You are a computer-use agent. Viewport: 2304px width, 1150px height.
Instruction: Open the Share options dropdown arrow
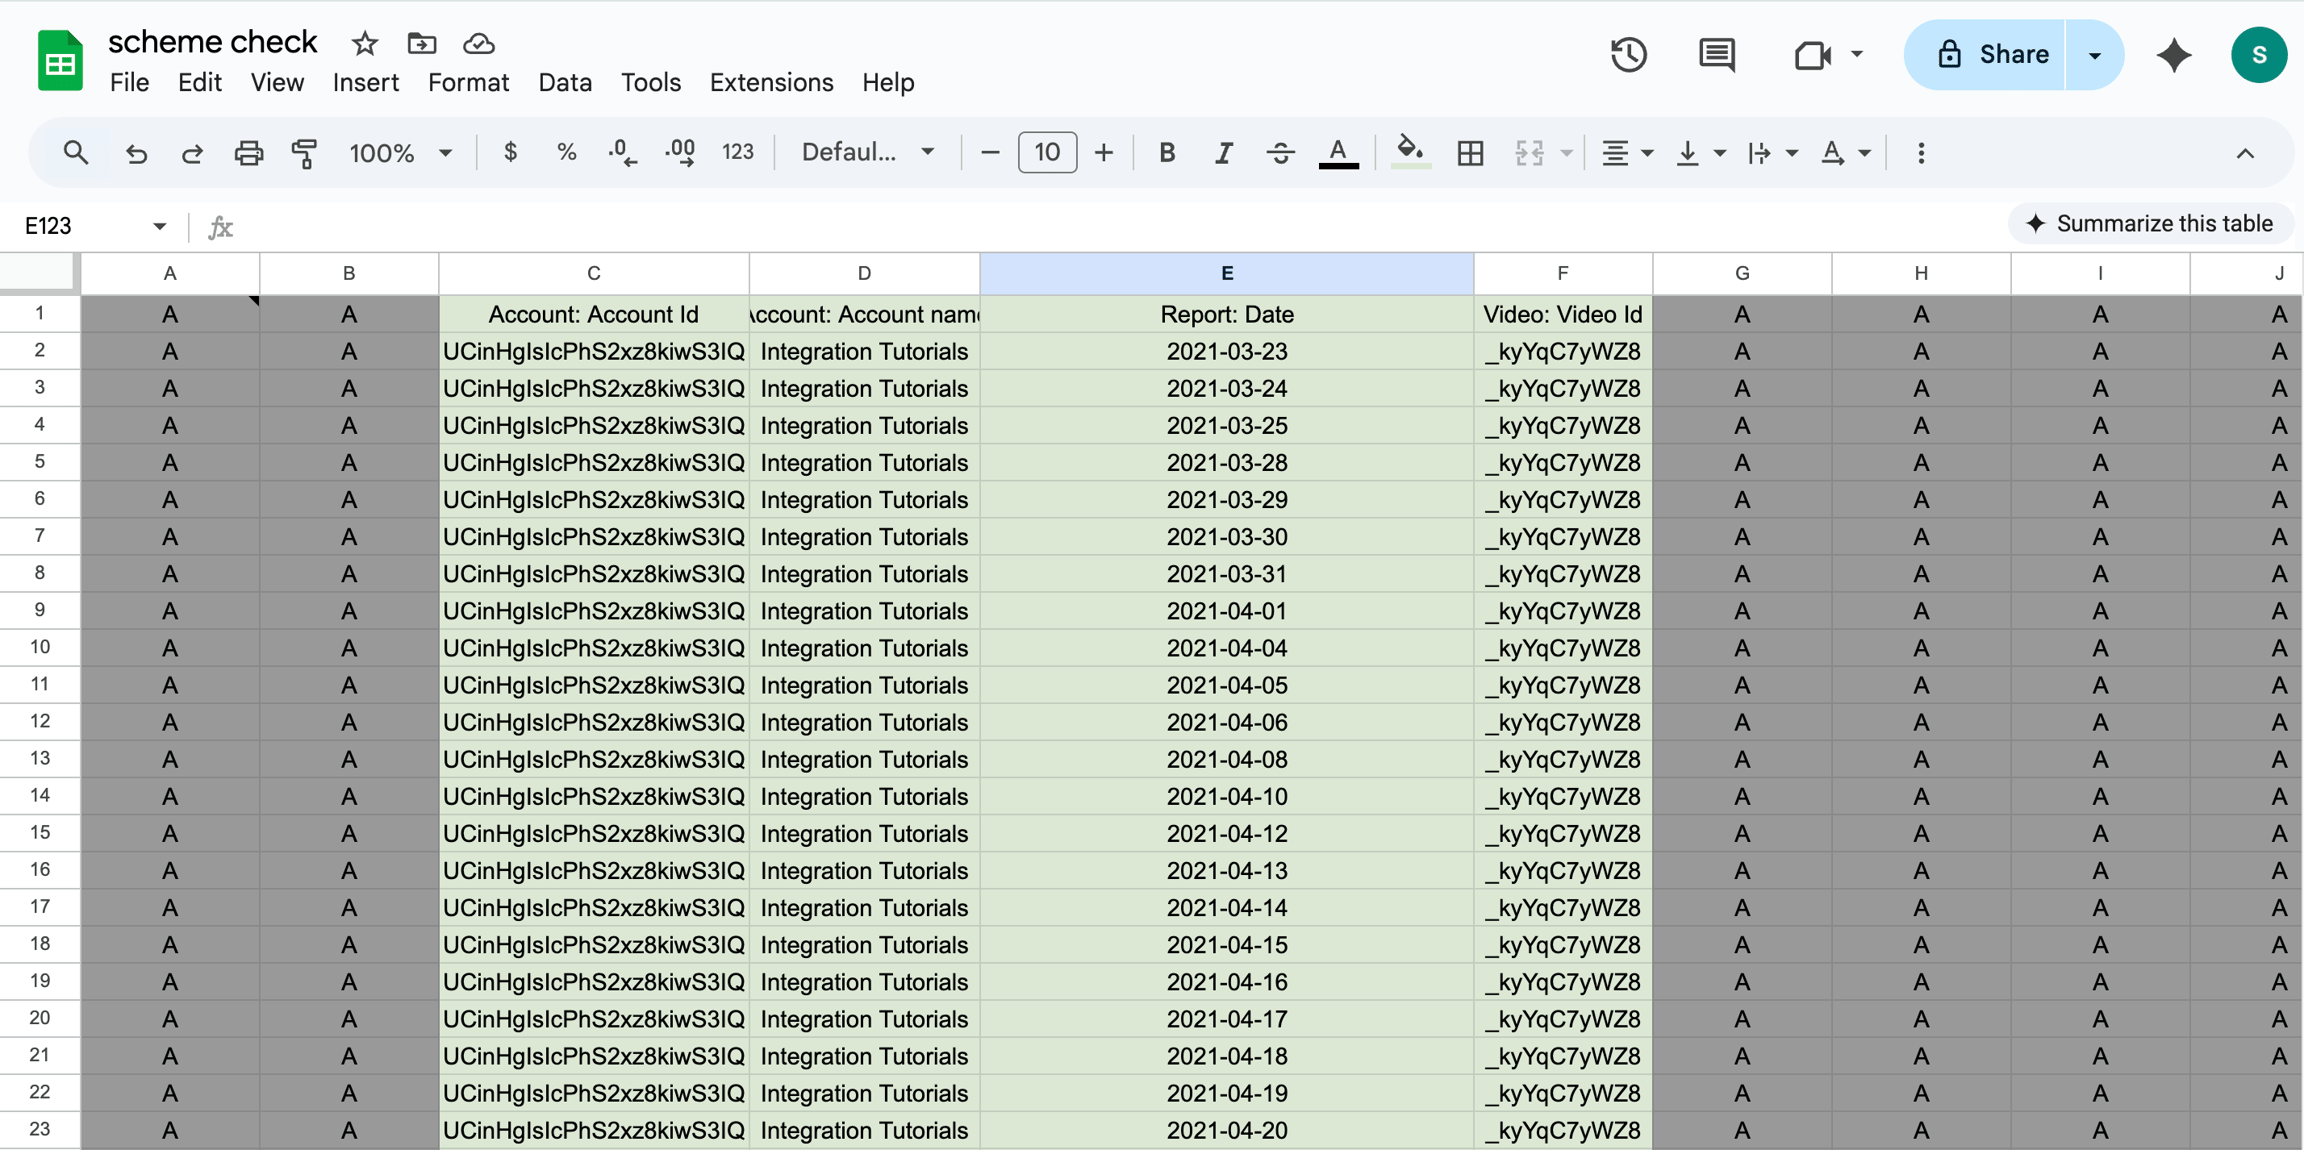pos(2095,55)
